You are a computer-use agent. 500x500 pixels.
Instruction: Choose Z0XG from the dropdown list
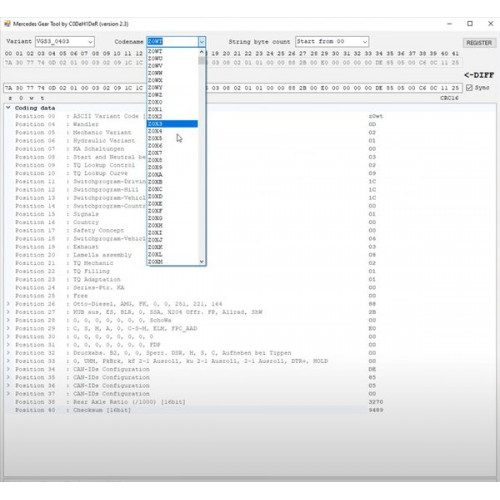[172, 218]
